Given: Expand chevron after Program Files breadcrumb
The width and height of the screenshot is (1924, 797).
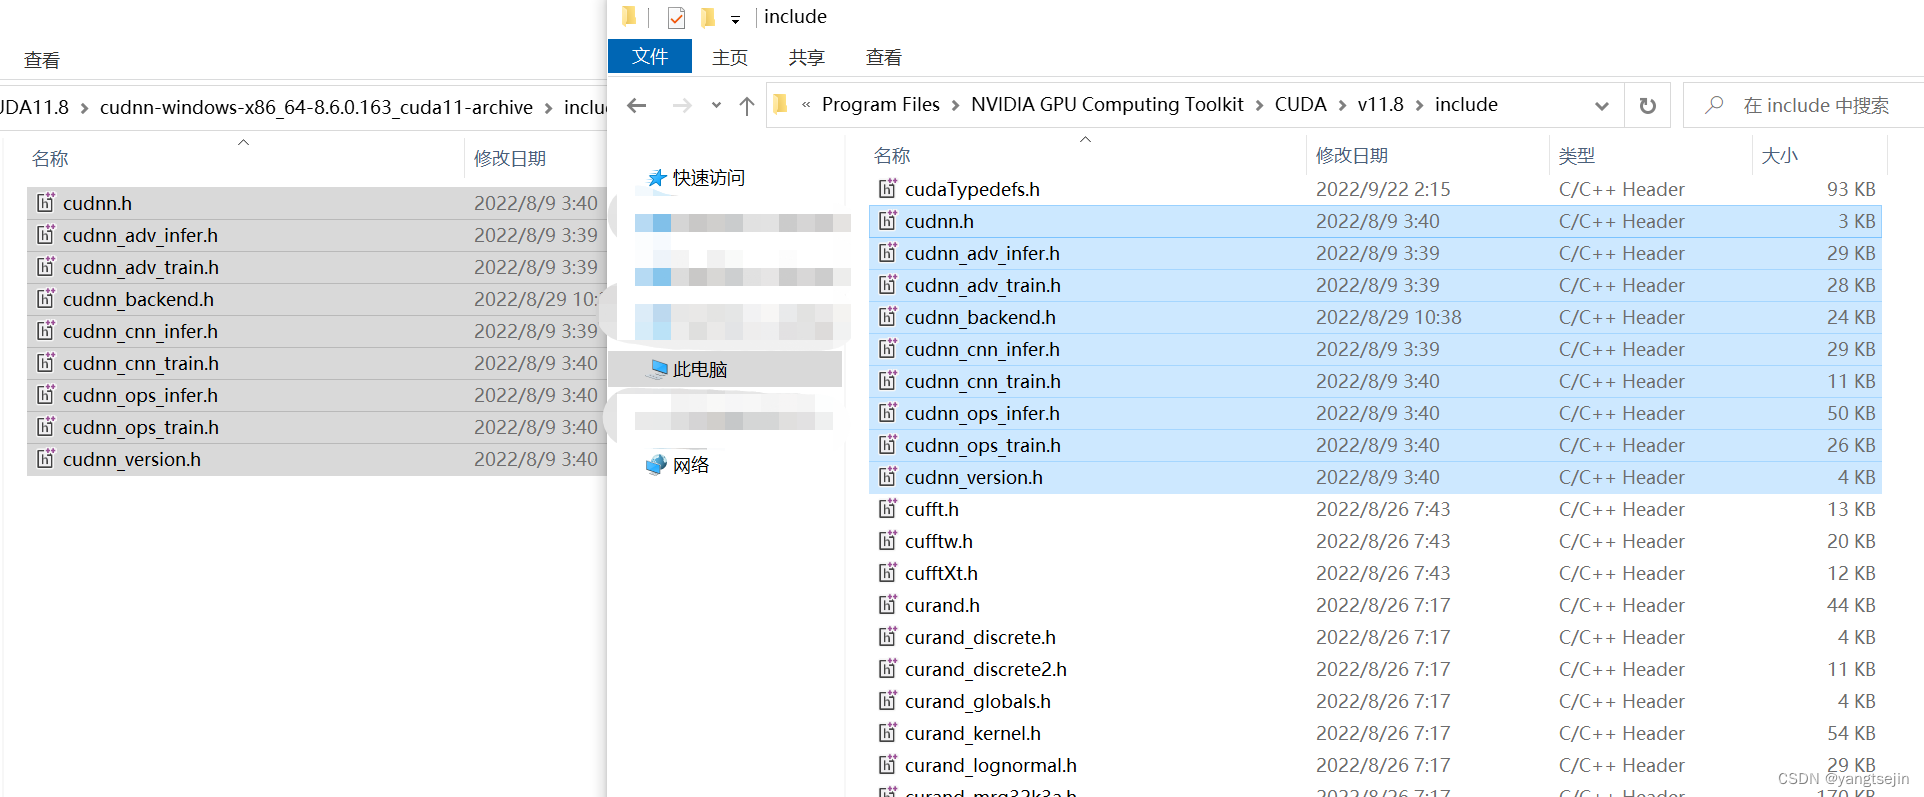Looking at the screenshot, I should tap(955, 105).
